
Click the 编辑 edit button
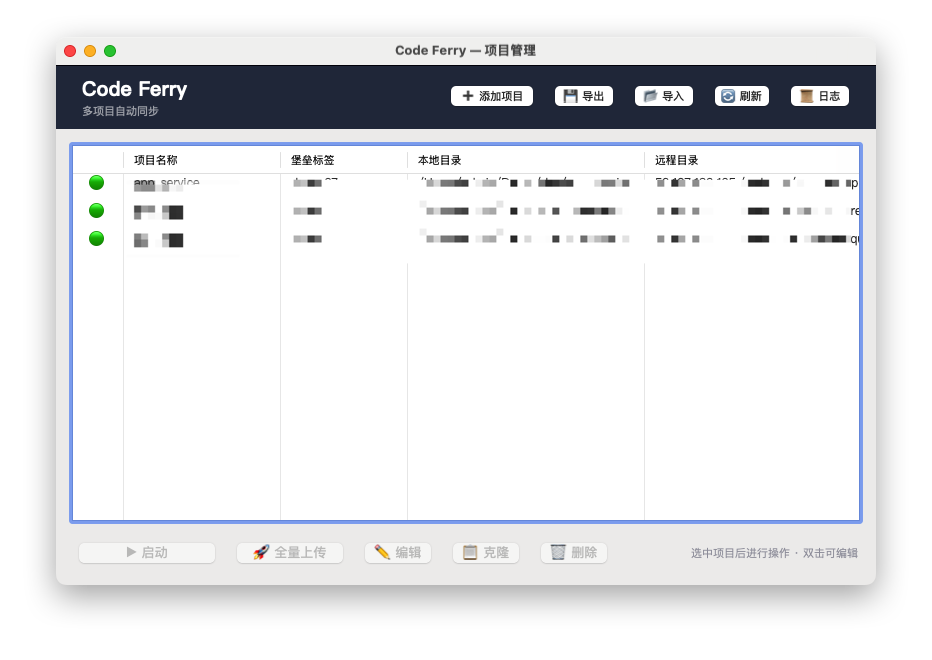click(398, 552)
